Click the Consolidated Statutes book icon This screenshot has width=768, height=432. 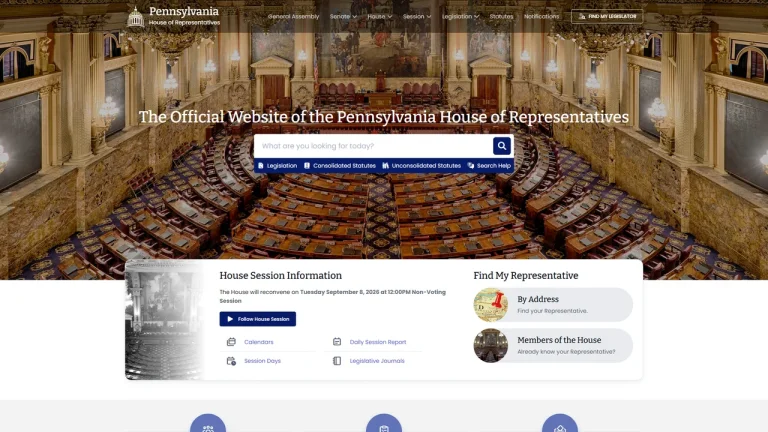point(307,166)
